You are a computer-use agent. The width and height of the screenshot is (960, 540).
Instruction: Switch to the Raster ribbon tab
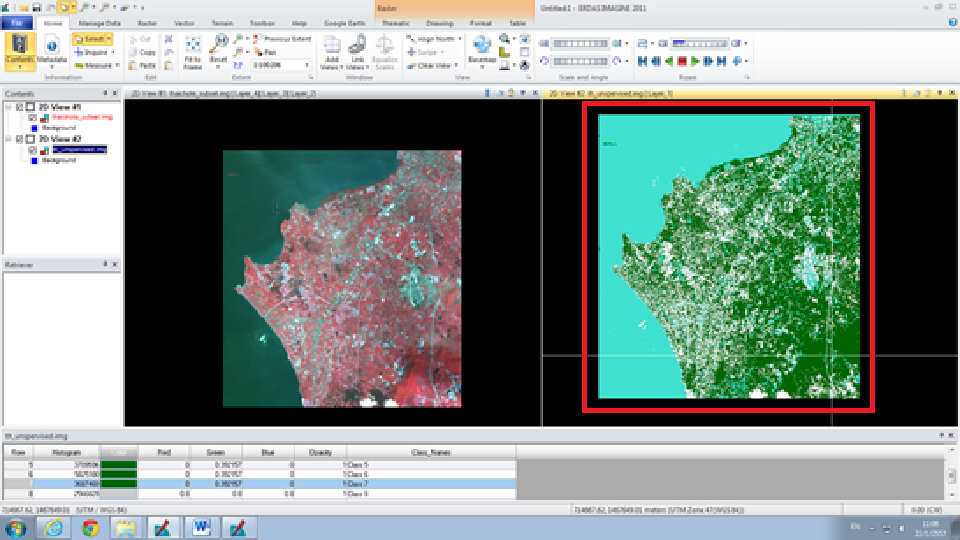[147, 22]
